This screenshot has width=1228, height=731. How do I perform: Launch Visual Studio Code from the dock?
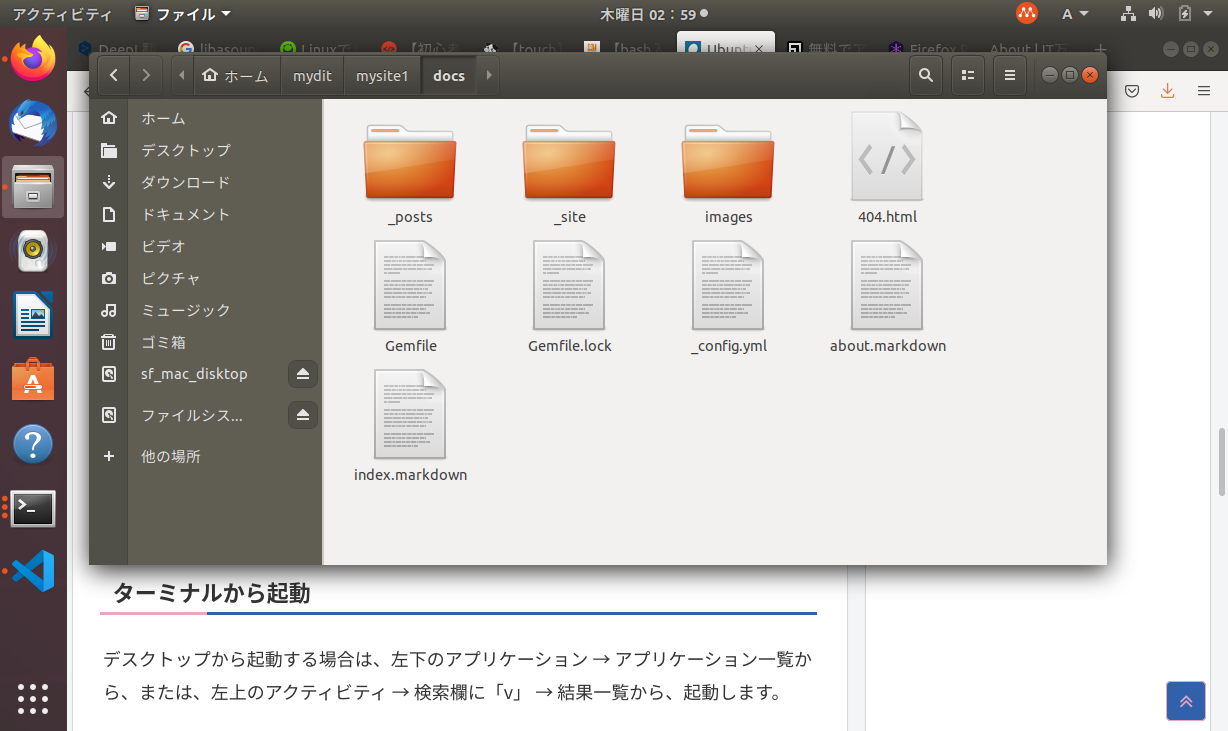tap(32, 571)
